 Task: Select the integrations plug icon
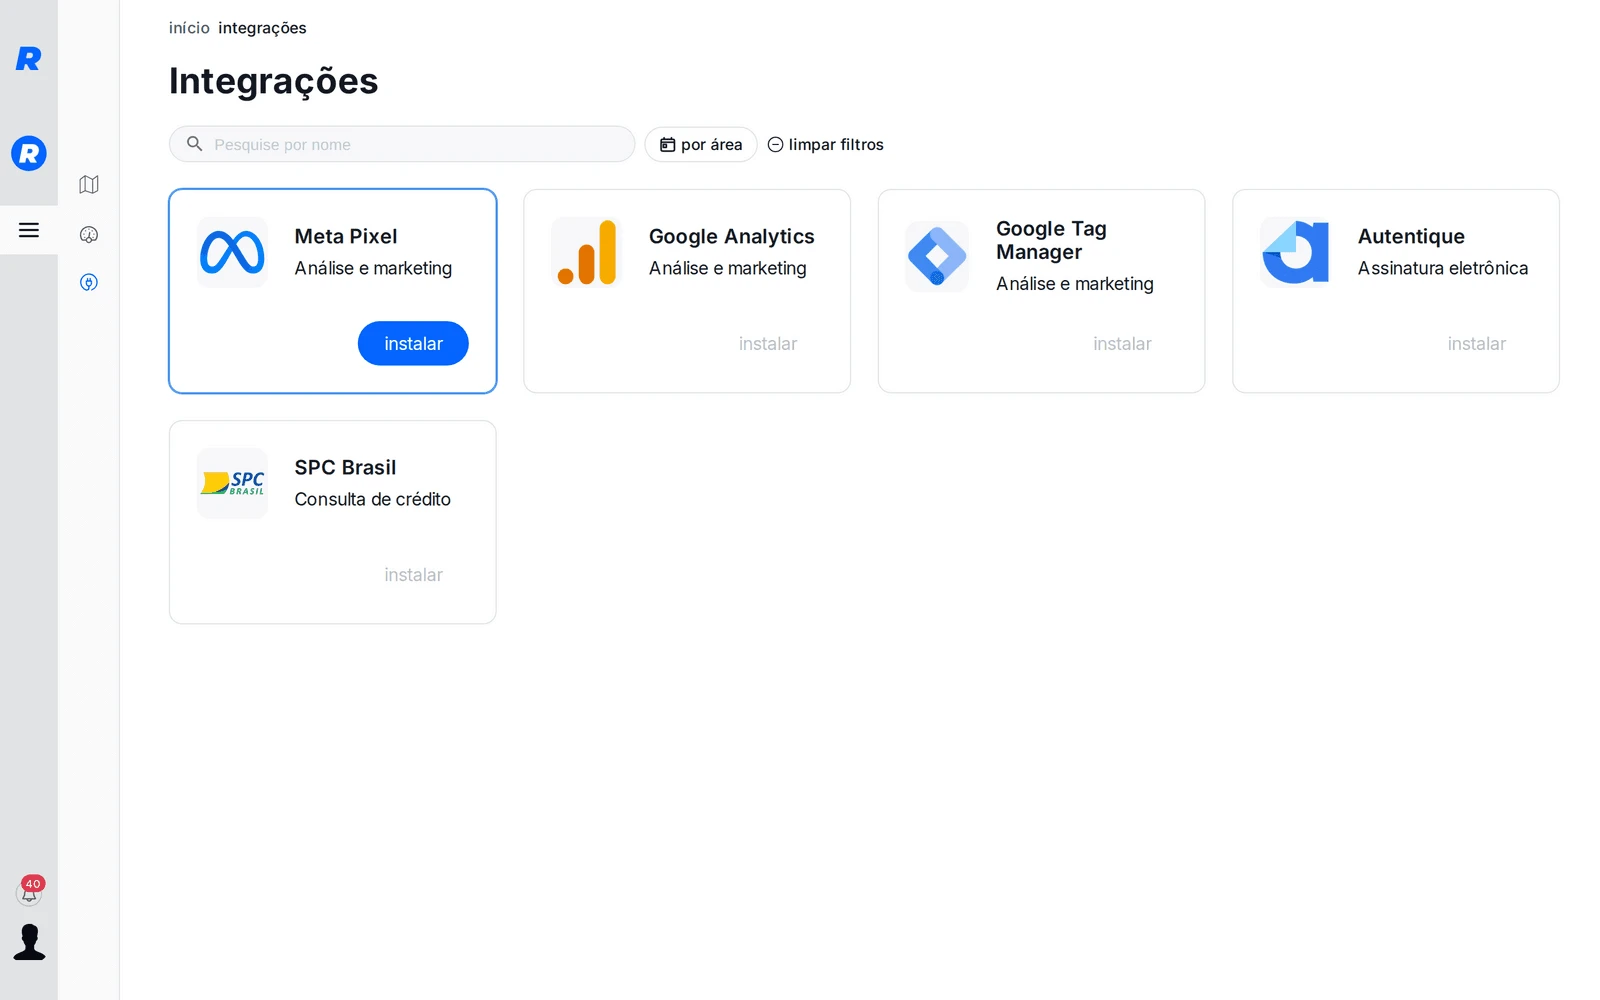(89, 283)
